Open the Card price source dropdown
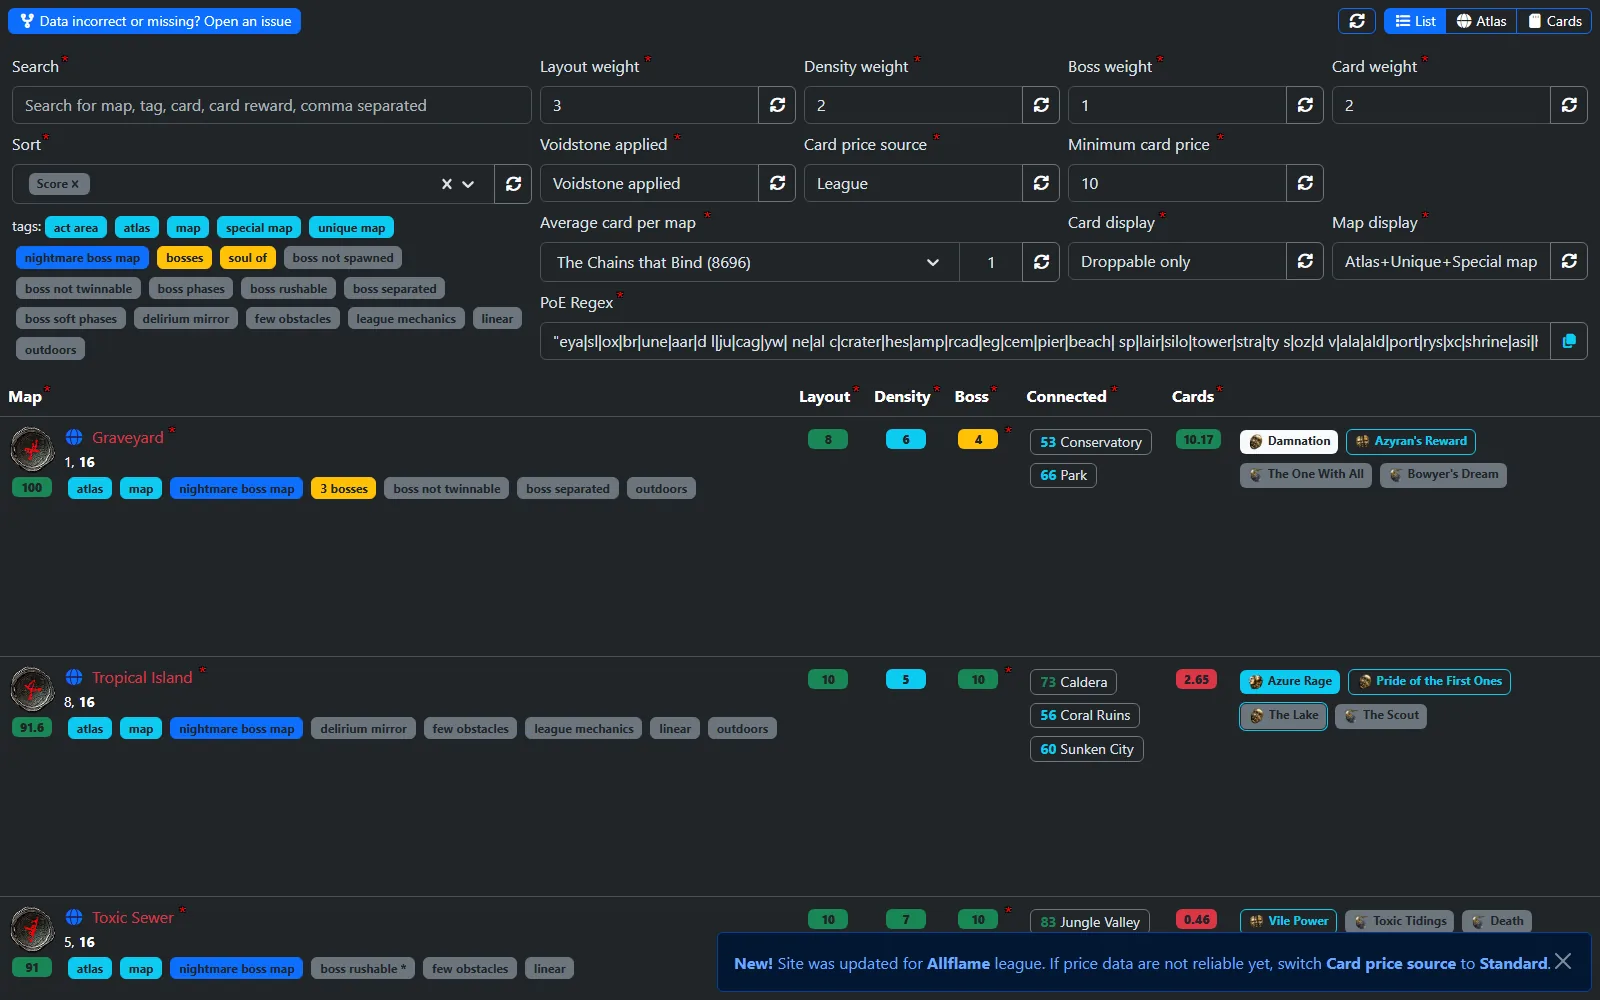Image resolution: width=1600 pixels, height=1000 pixels. pyautogui.click(x=913, y=183)
